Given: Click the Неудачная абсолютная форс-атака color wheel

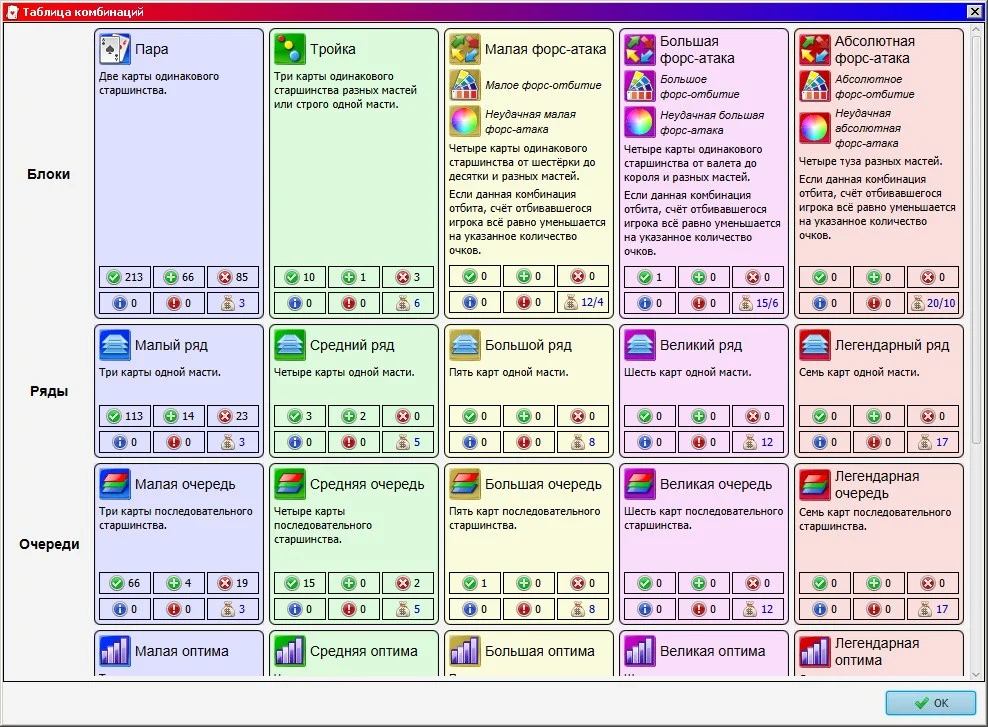Looking at the screenshot, I should tap(815, 128).
